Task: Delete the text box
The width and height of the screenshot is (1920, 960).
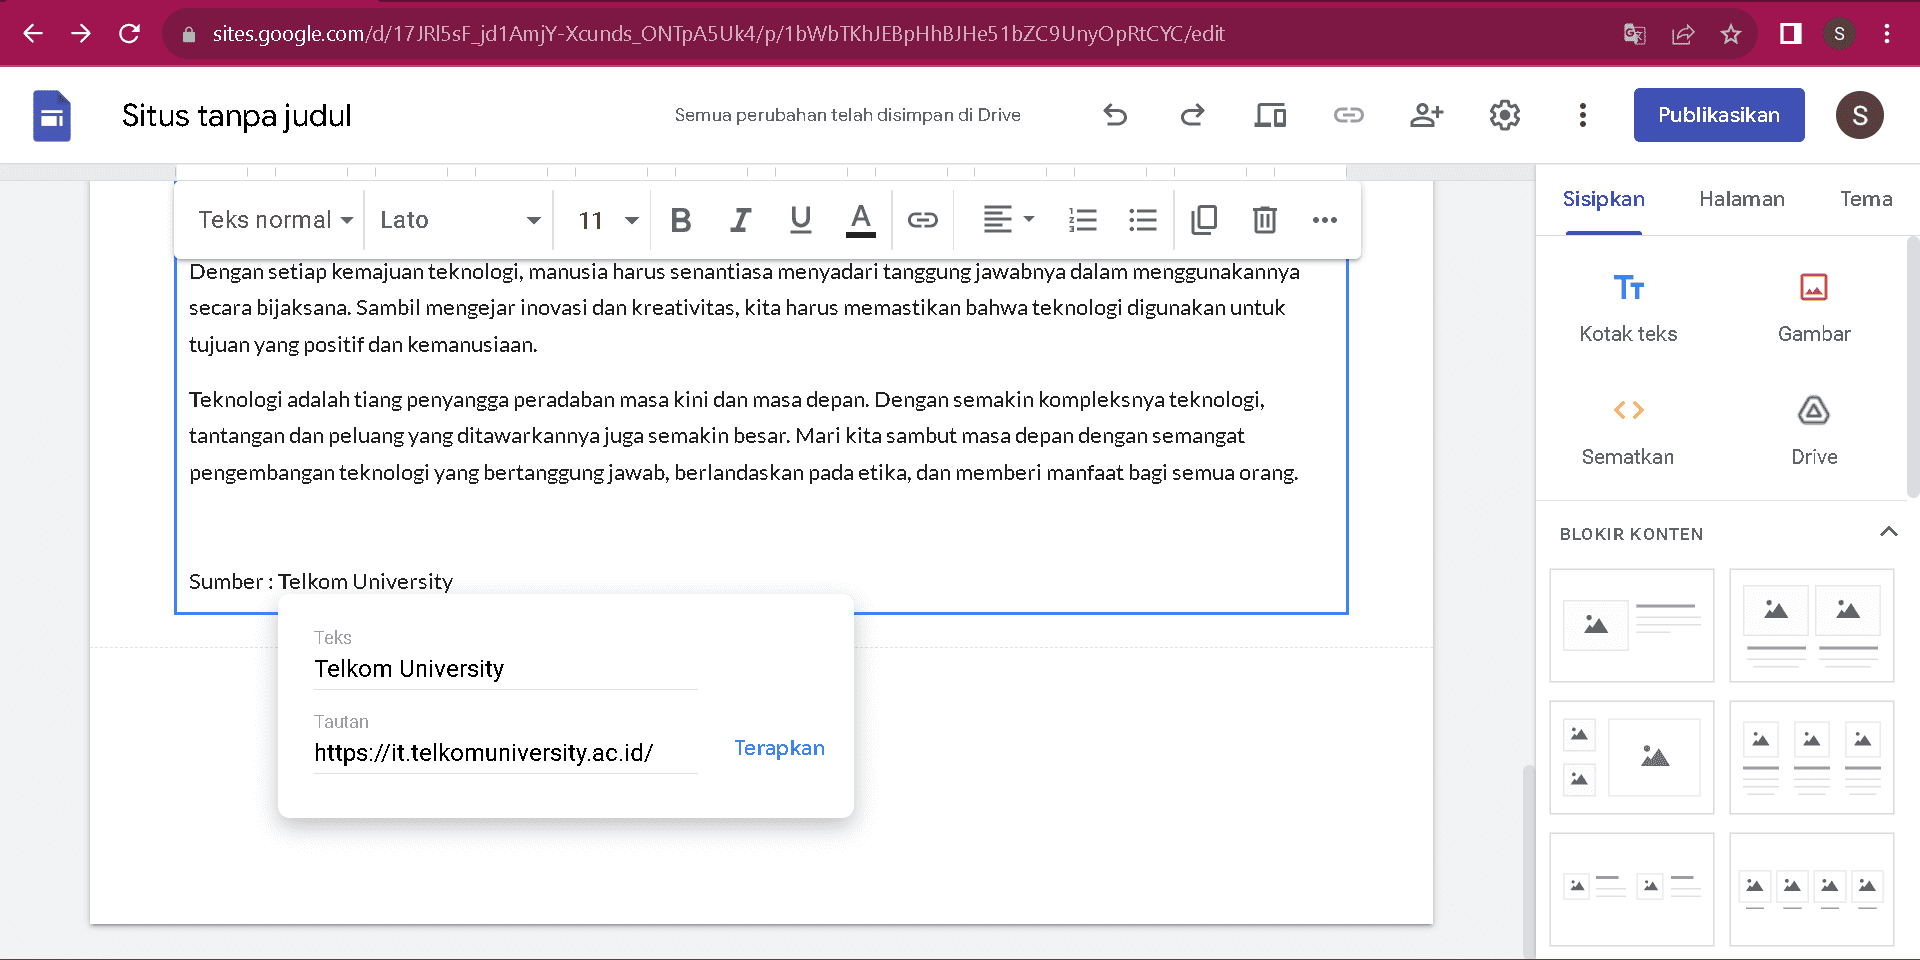Action: coord(1264,220)
